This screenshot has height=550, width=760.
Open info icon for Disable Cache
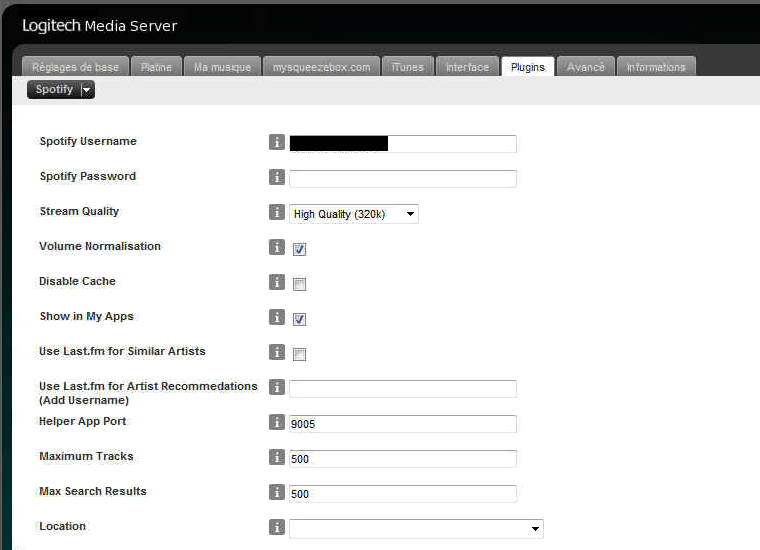point(277,282)
